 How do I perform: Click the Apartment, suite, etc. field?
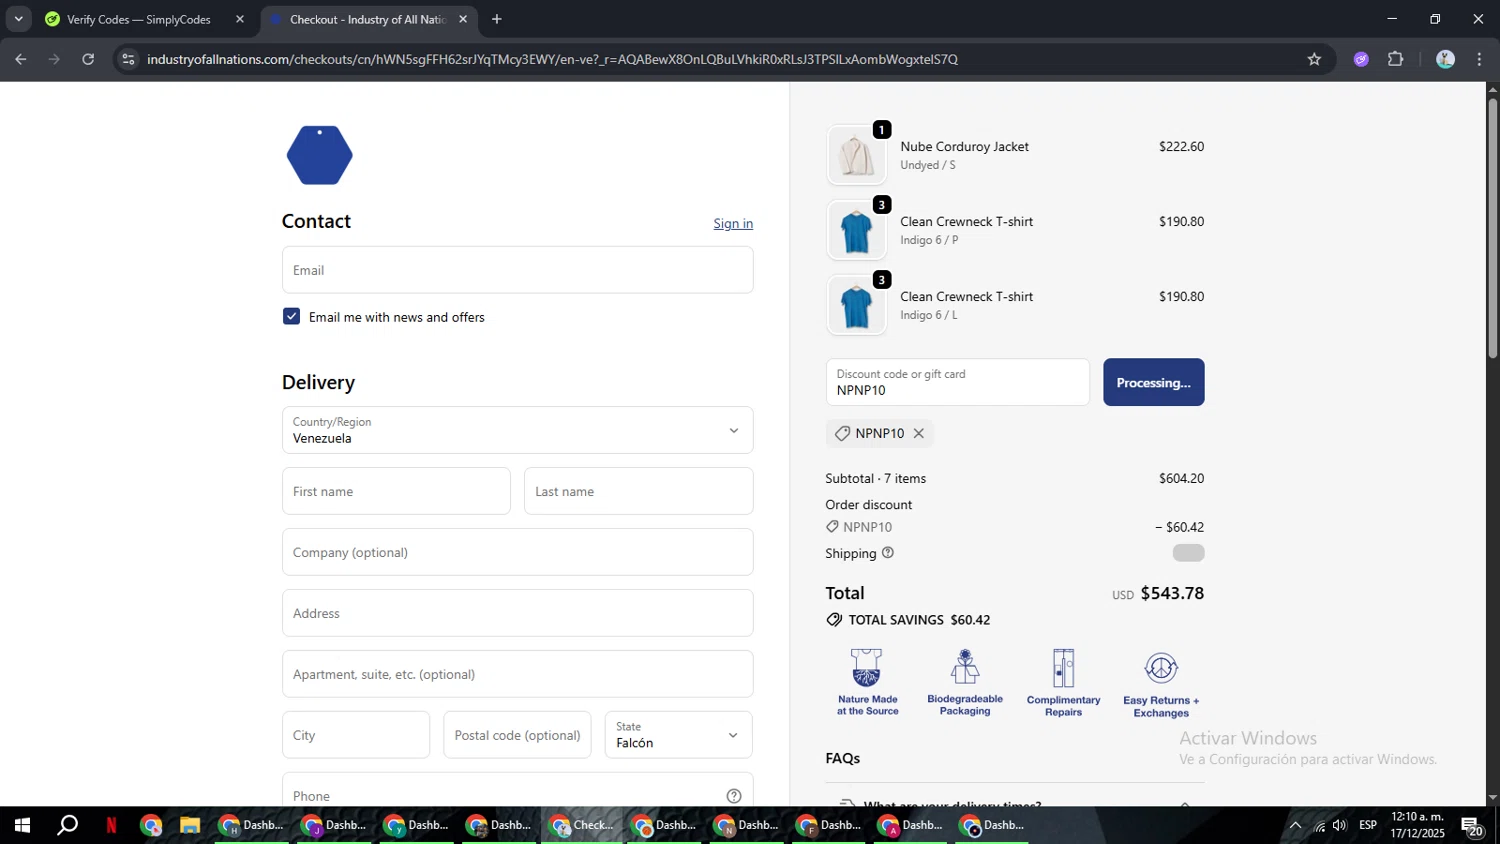tap(517, 674)
